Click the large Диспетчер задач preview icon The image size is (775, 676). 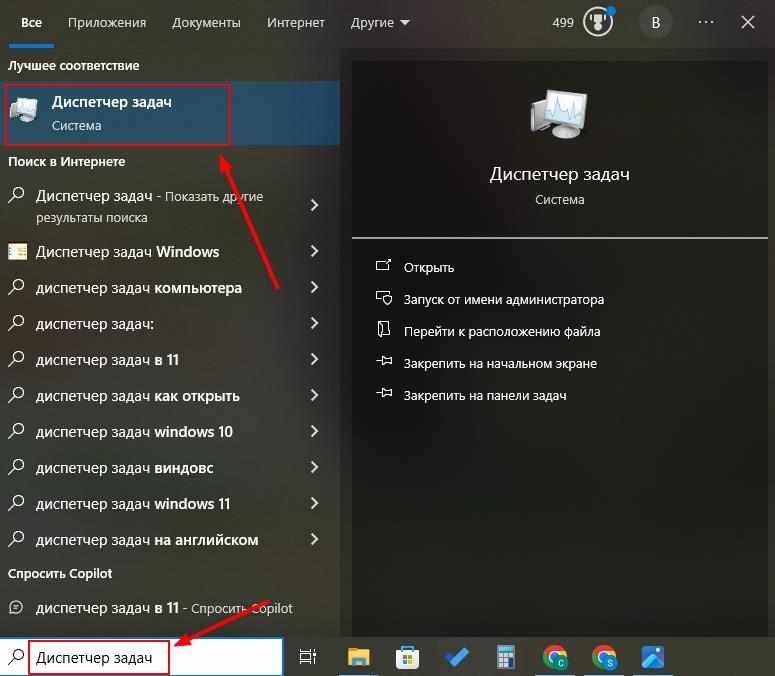pyautogui.click(x=559, y=114)
